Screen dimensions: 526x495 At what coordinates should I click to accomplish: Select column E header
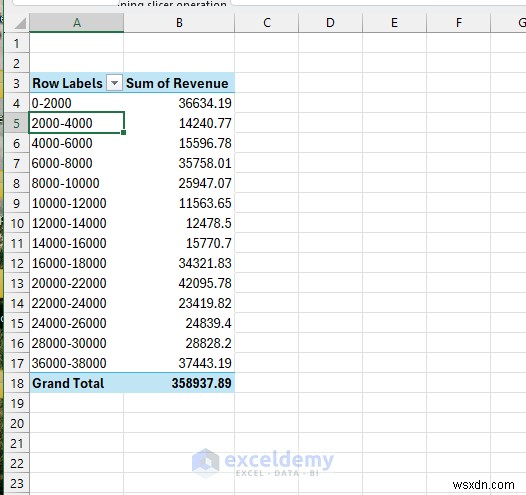coord(394,23)
